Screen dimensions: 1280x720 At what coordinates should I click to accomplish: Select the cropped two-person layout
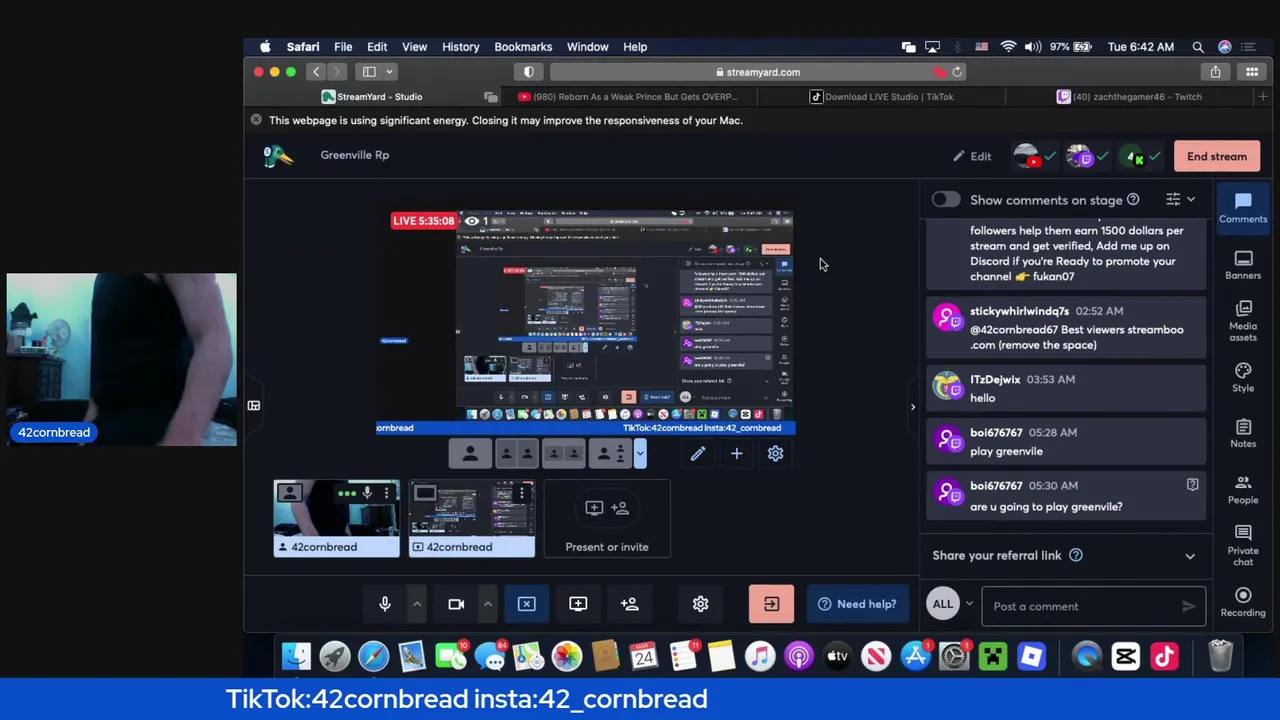(x=564, y=454)
